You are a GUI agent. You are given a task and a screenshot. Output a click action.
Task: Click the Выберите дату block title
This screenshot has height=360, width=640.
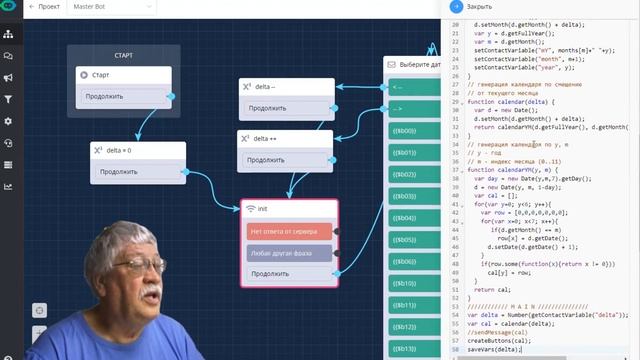420,64
